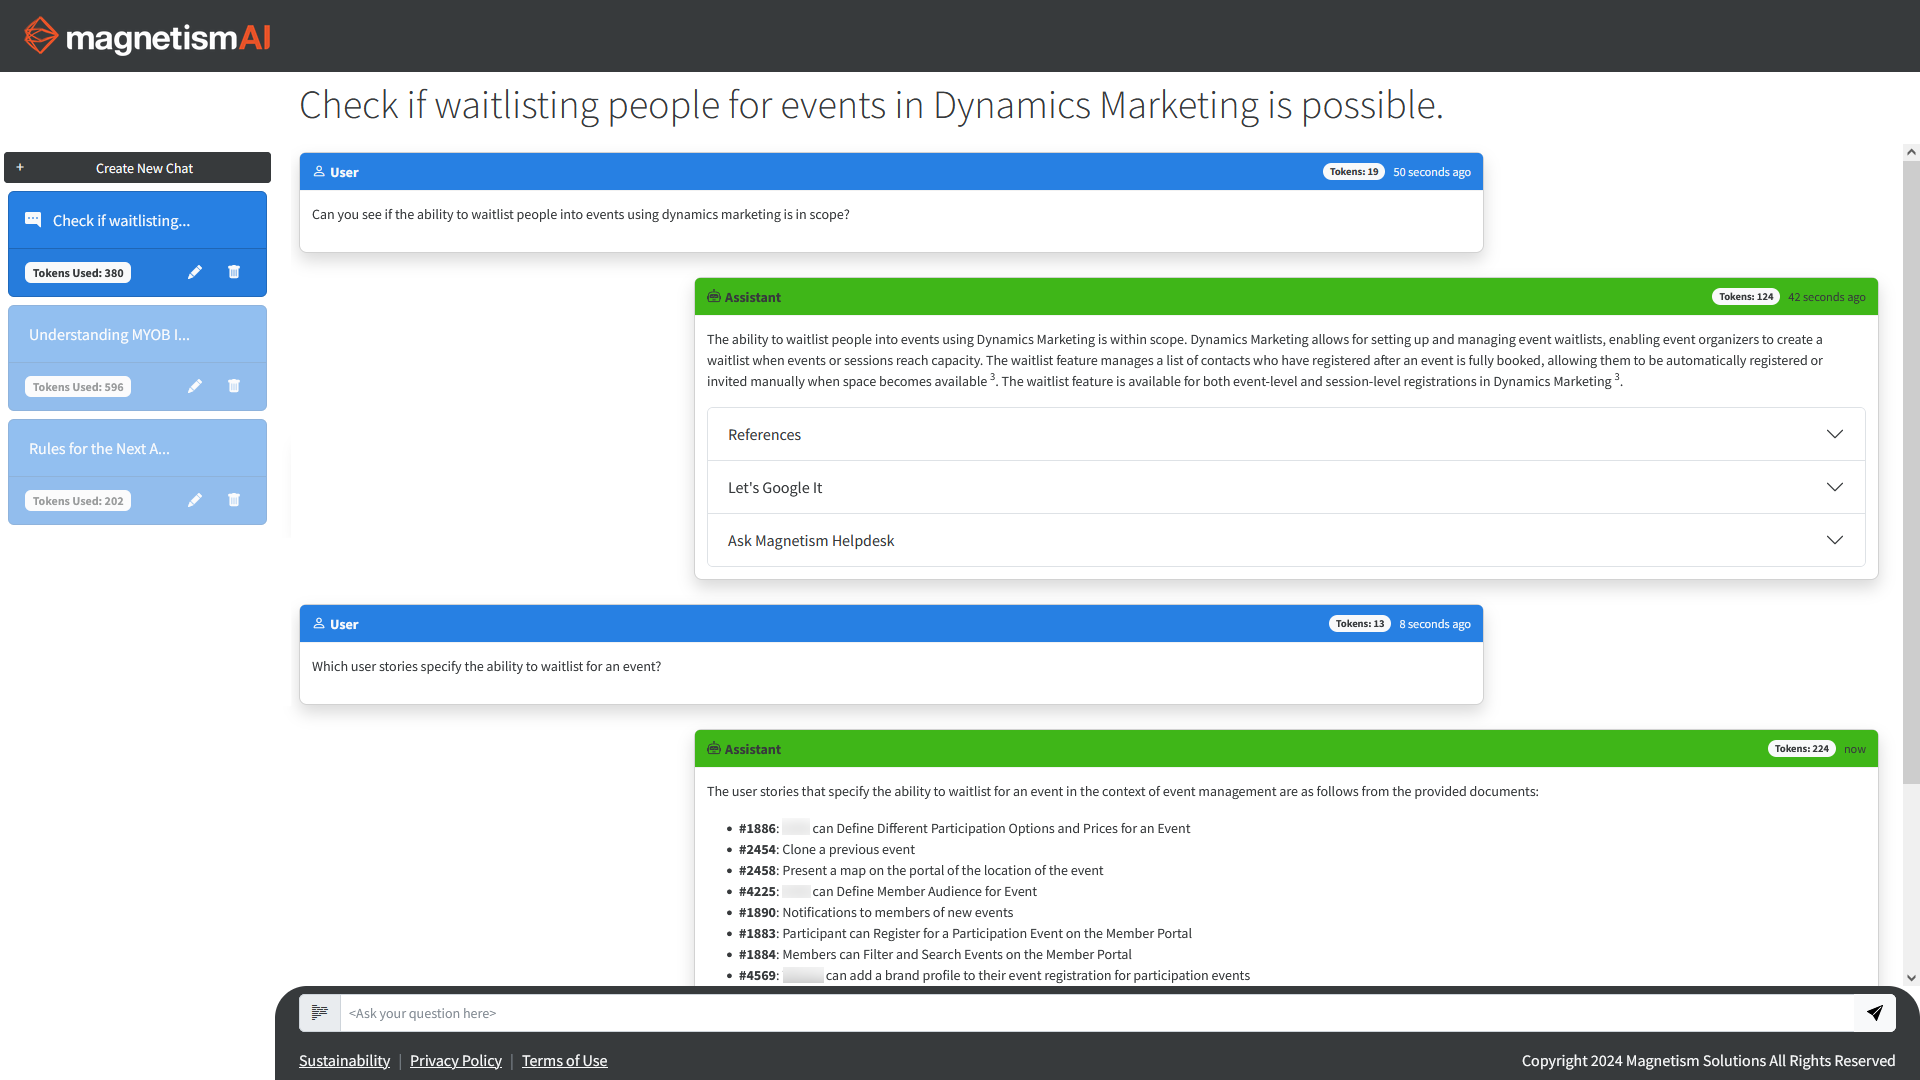
Task: Open the 'Check if waitlisting...' chat
Action: point(137,220)
